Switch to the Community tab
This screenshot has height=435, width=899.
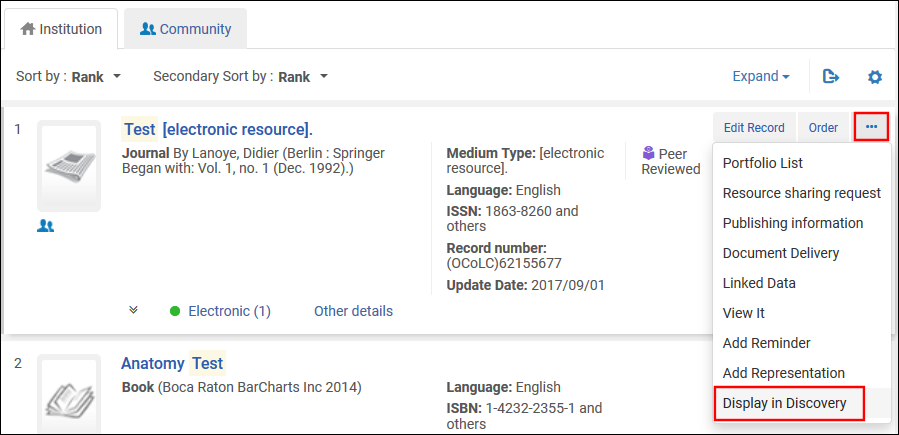pyautogui.click(x=186, y=29)
